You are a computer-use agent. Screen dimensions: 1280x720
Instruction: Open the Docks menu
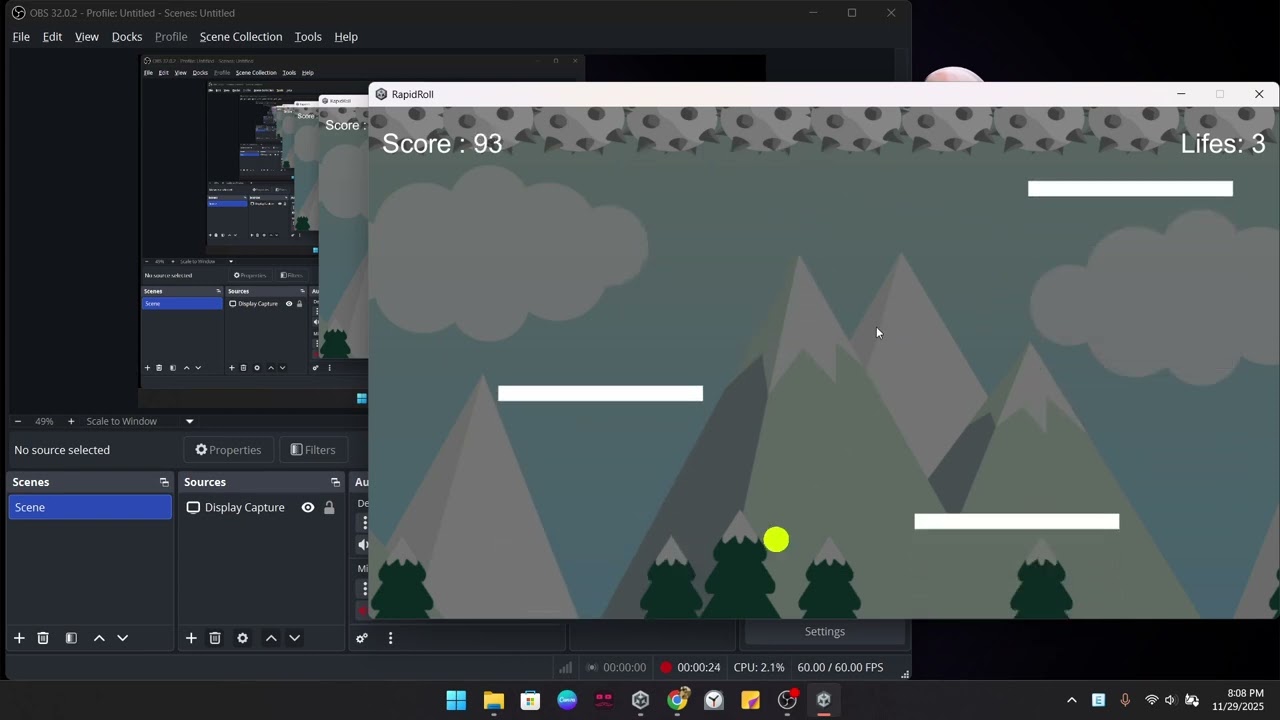coord(127,37)
